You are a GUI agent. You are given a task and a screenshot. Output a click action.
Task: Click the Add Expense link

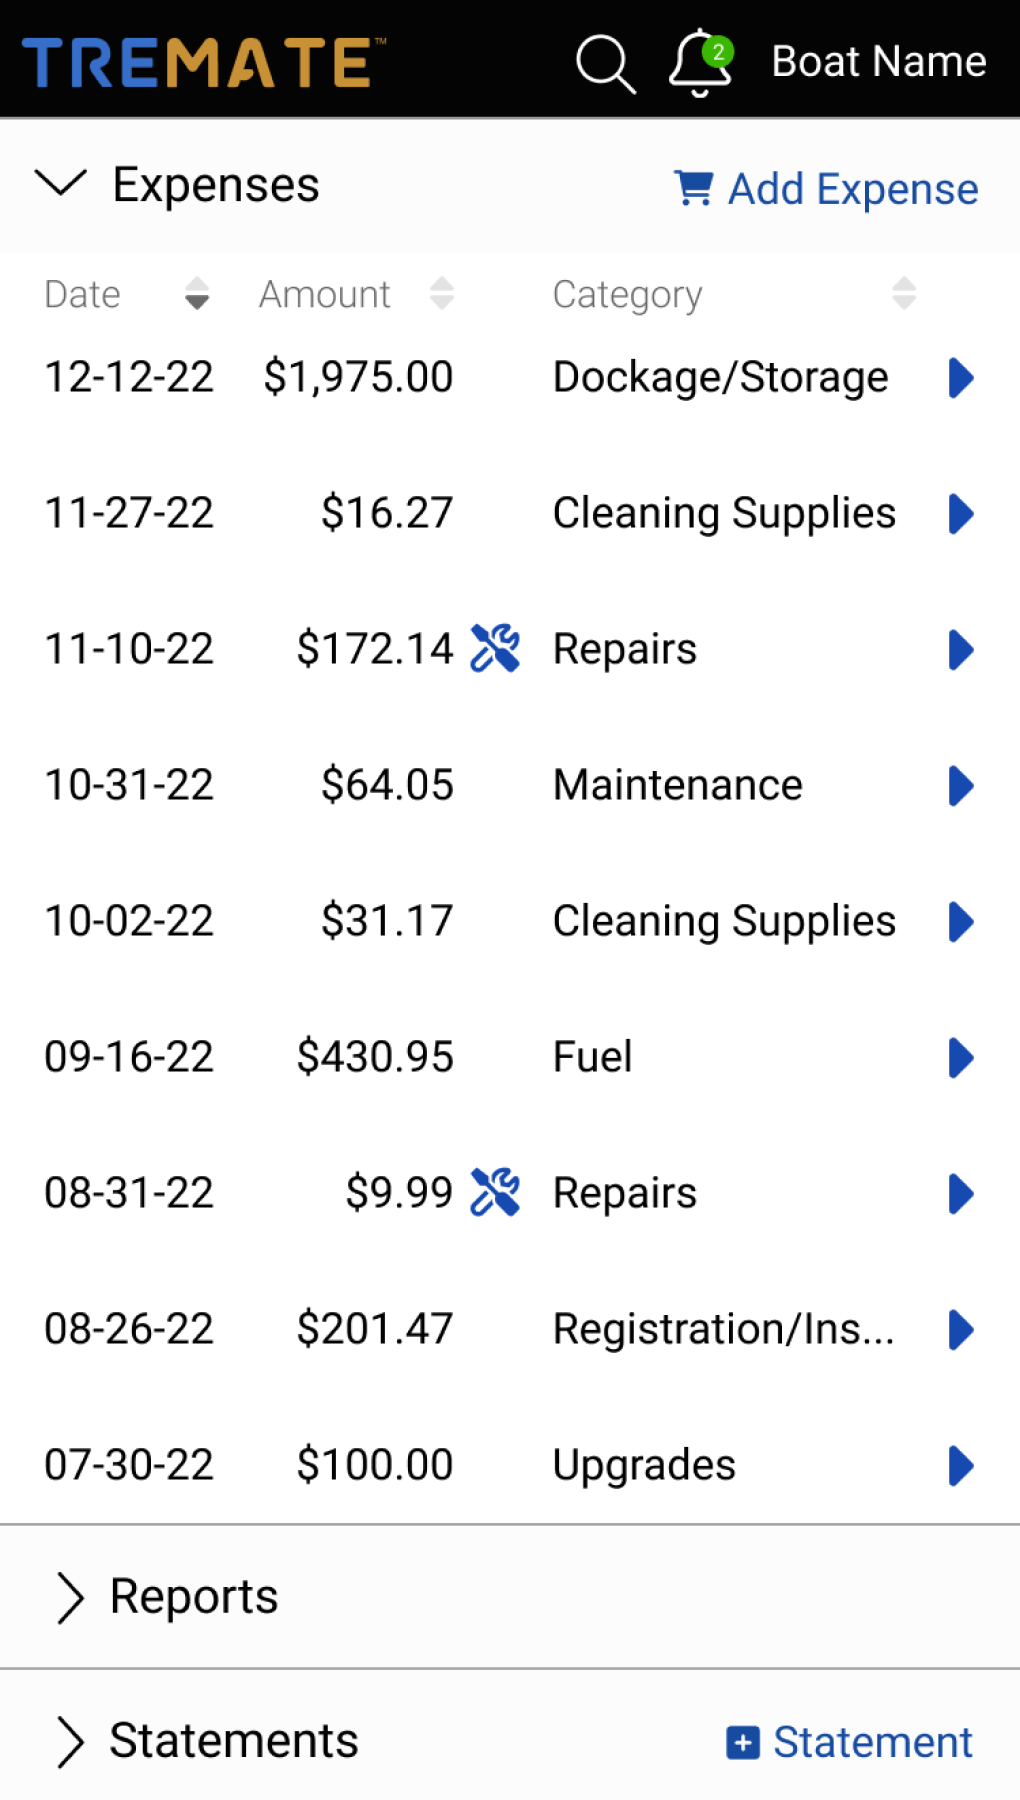(x=826, y=189)
